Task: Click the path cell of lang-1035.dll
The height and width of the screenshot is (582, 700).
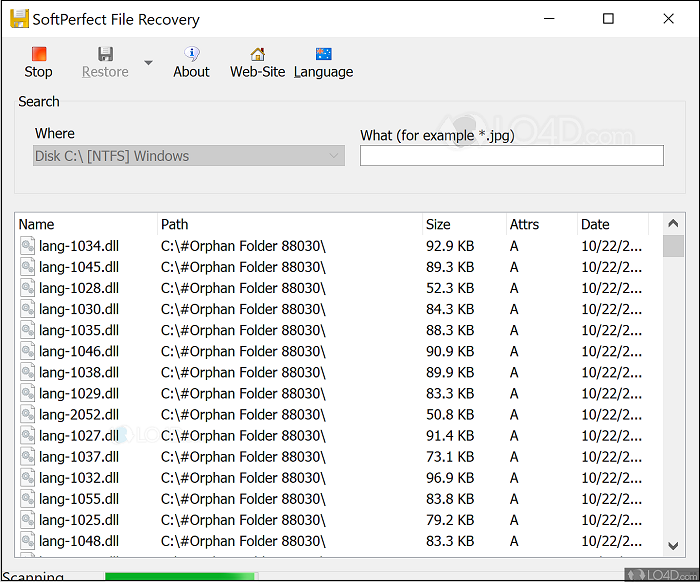Action: pyautogui.click(x=243, y=330)
